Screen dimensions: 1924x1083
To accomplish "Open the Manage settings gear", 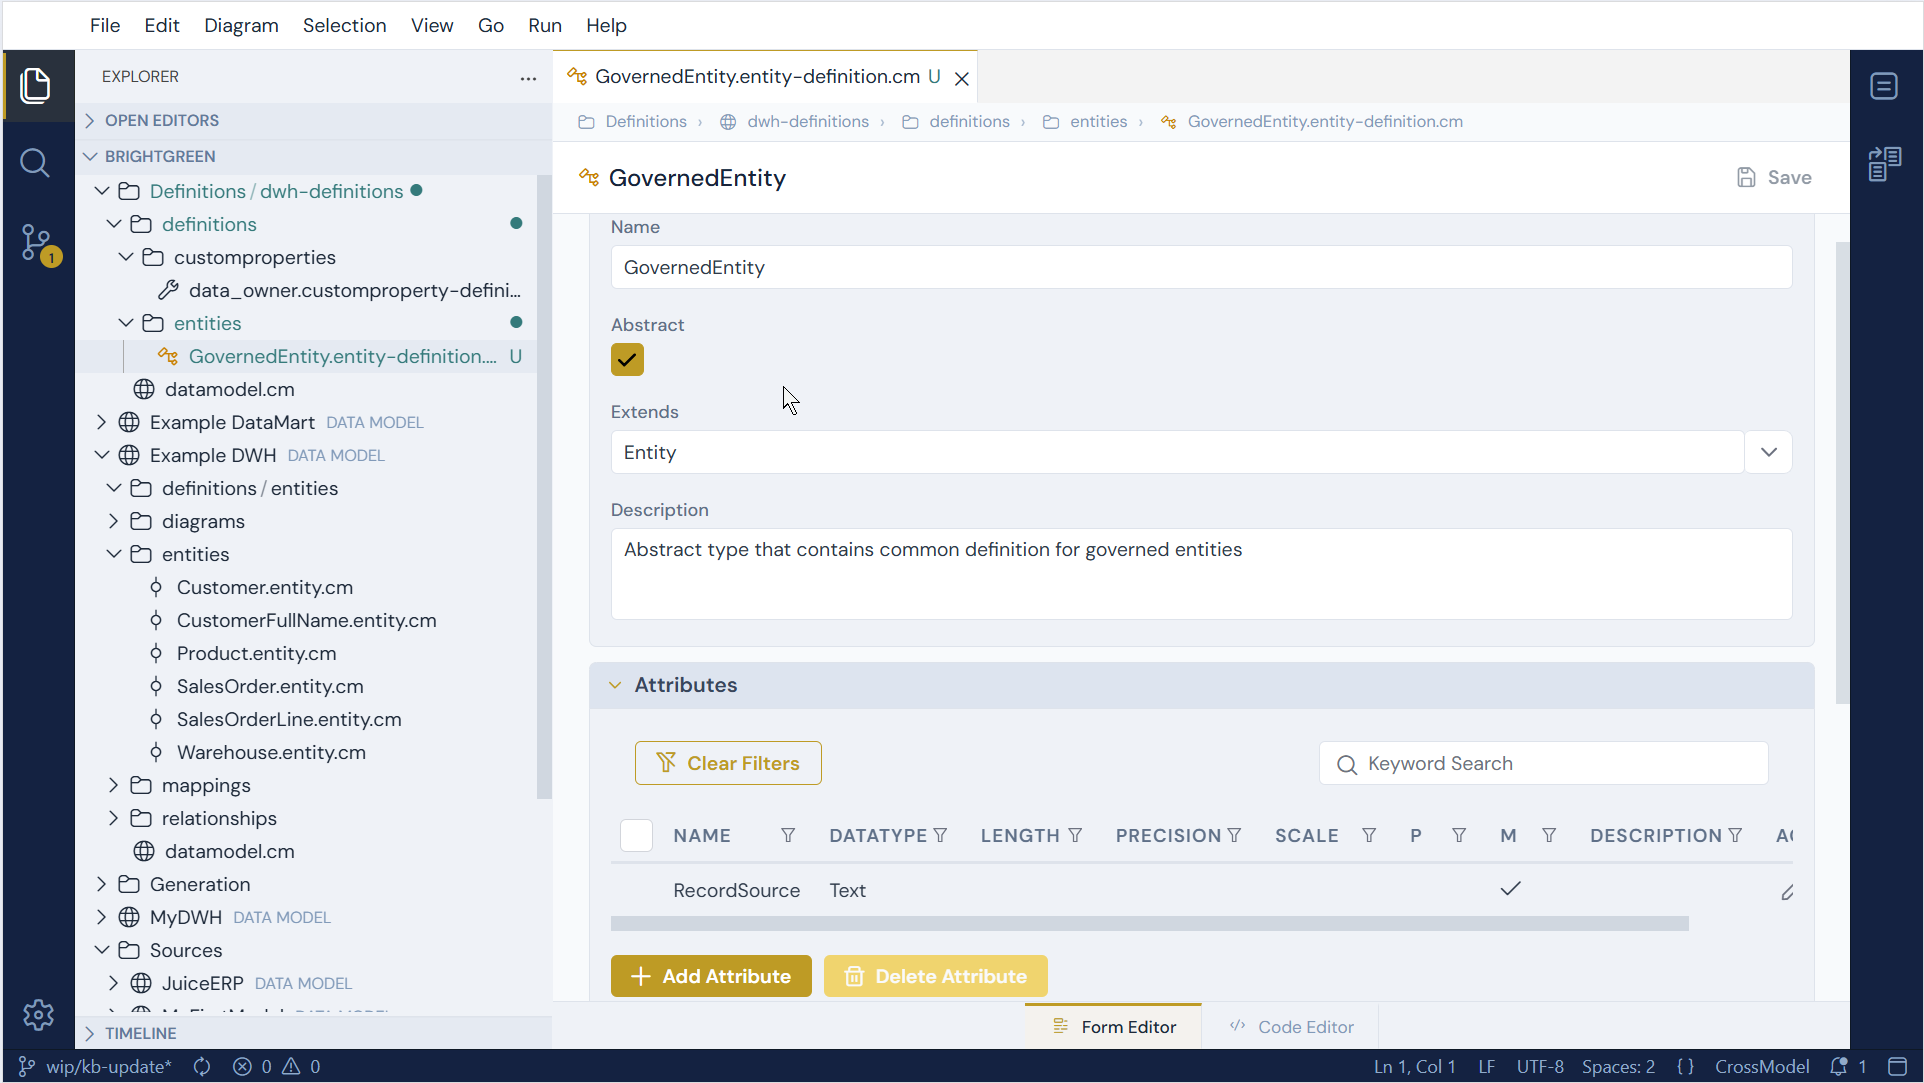I will [38, 1015].
